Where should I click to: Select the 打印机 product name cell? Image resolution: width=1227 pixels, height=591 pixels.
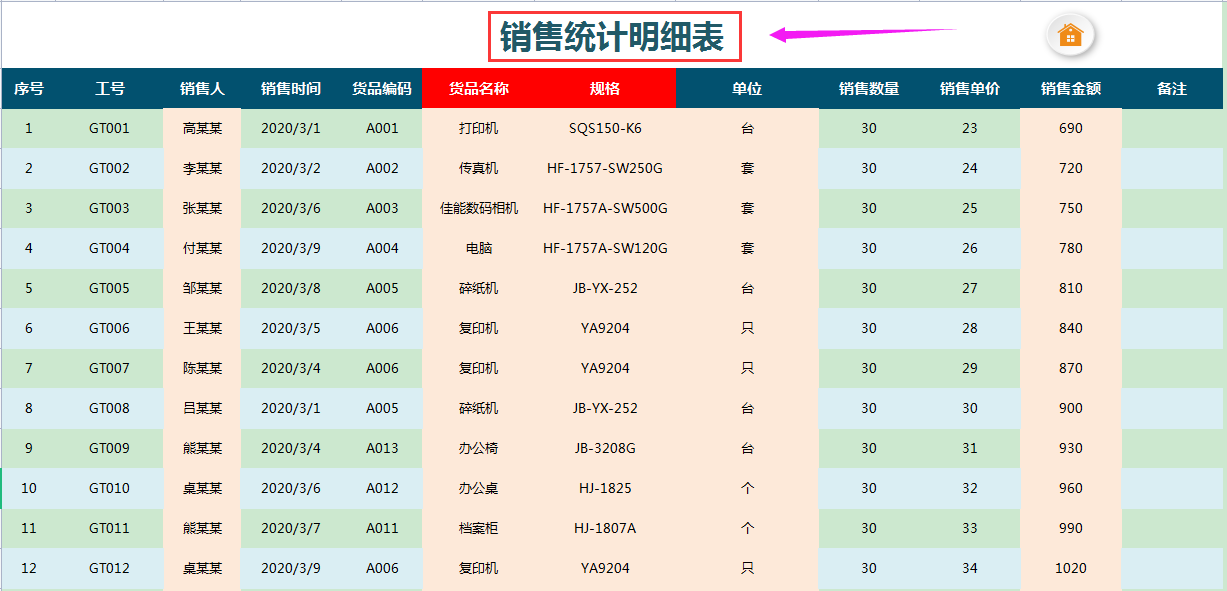coord(479,128)
